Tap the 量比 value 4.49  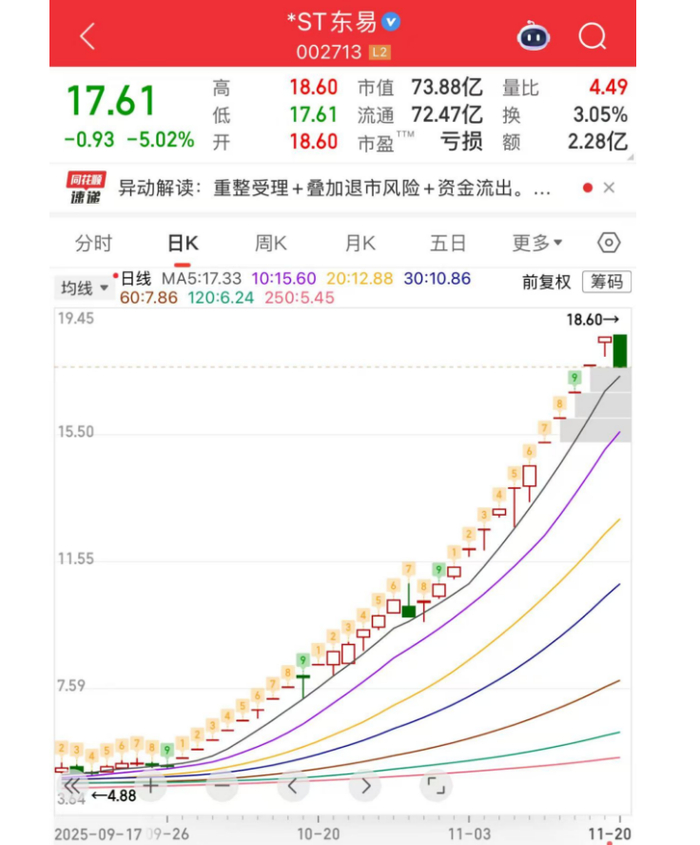(608, 87)
